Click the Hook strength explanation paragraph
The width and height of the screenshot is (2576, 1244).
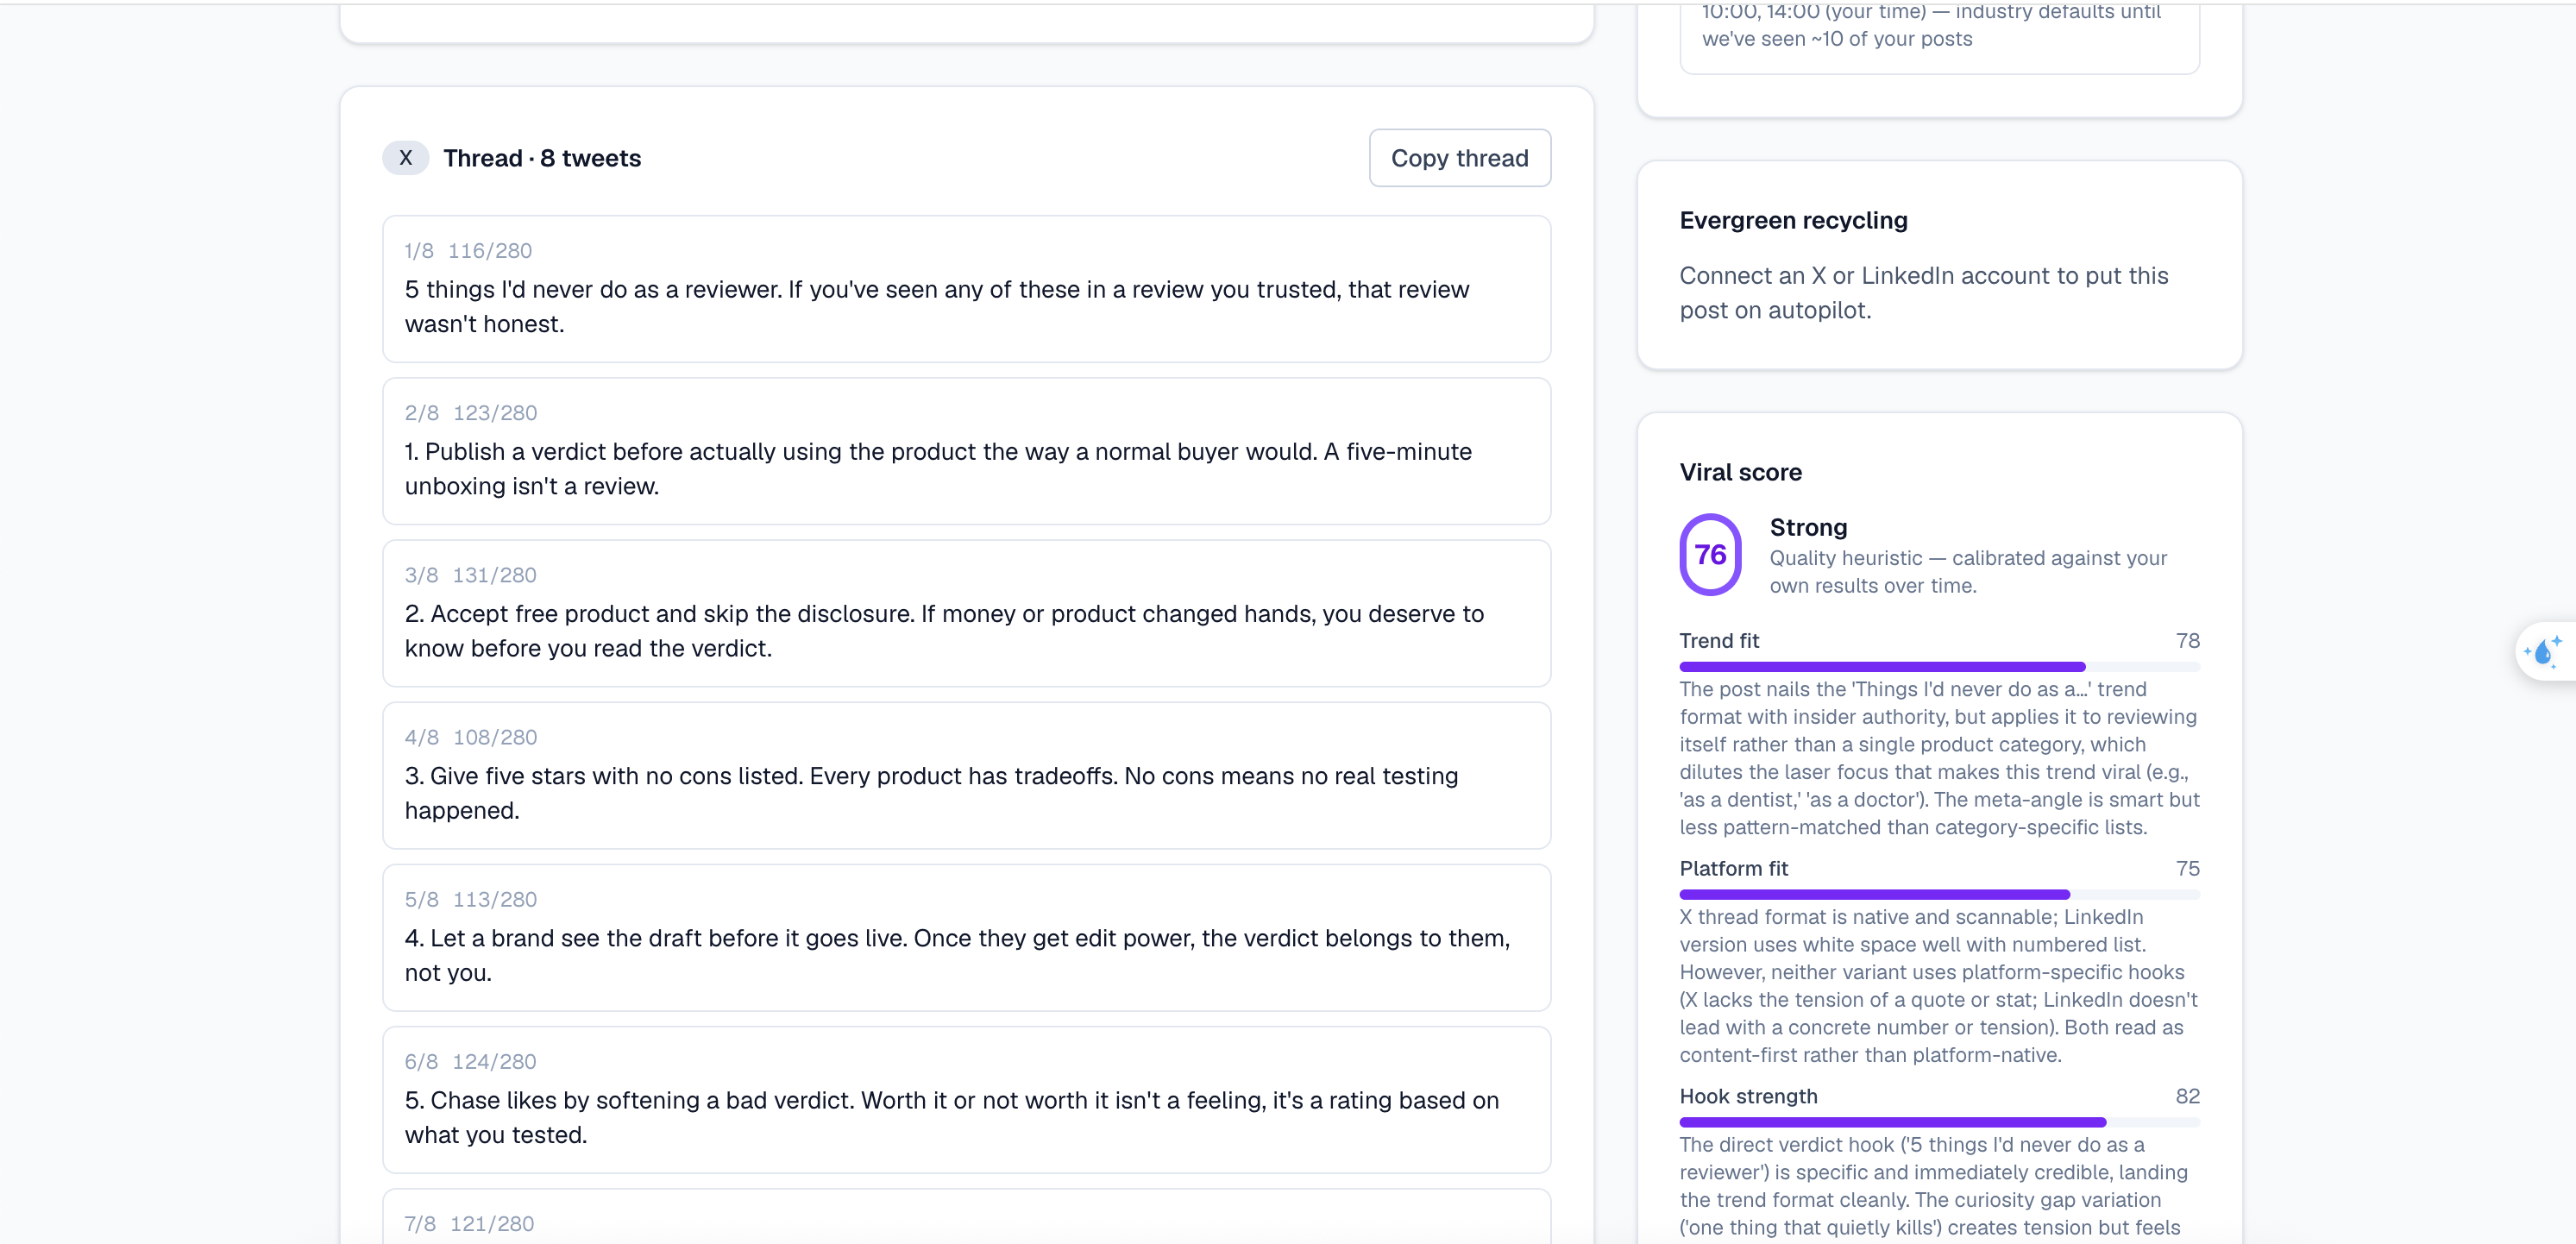click(1934, 1186)
